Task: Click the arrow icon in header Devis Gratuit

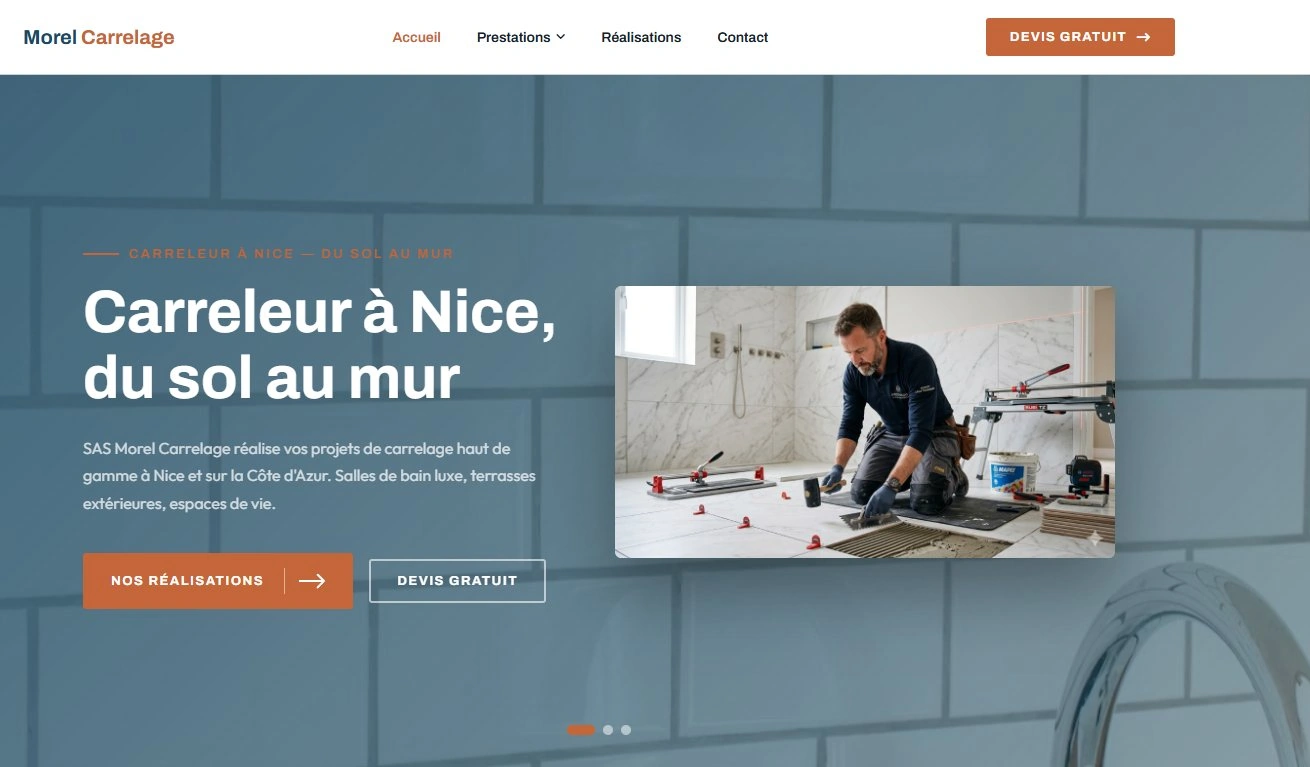Action: [x=1143, y=37]
